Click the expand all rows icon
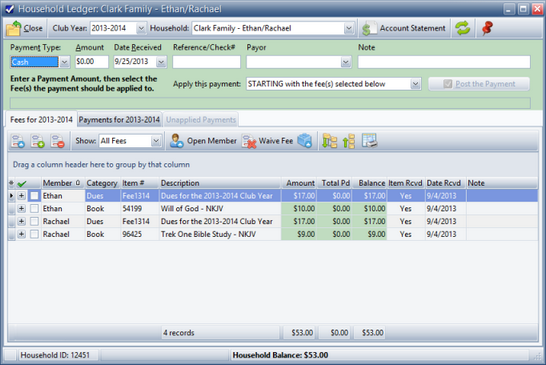The image size is (546, 365). [329, 141]
